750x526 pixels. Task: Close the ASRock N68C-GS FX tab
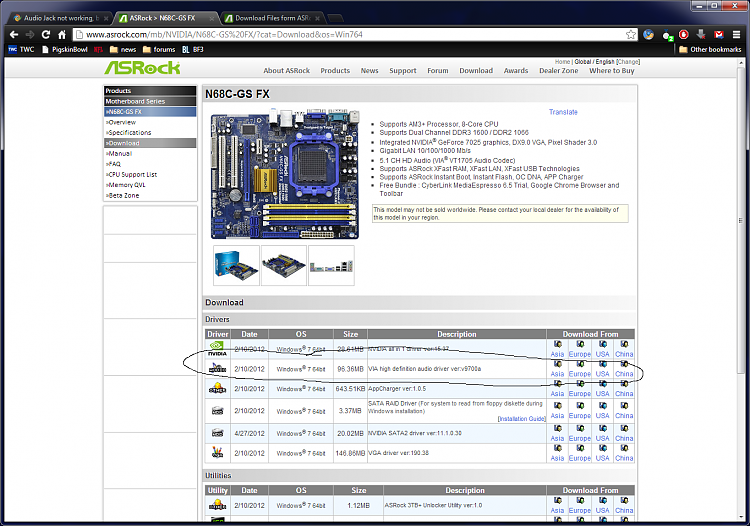point(211,19)
